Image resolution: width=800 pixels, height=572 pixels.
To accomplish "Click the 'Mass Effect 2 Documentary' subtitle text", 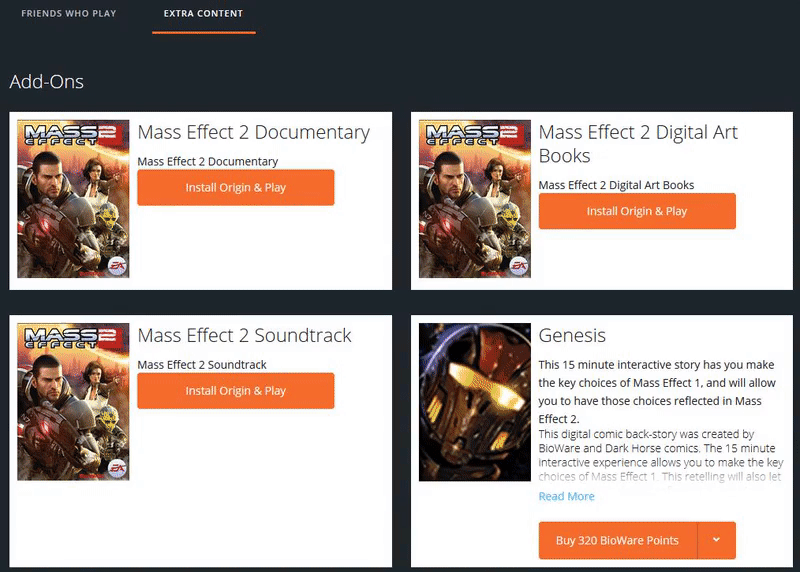I will (x=208, y=162).
